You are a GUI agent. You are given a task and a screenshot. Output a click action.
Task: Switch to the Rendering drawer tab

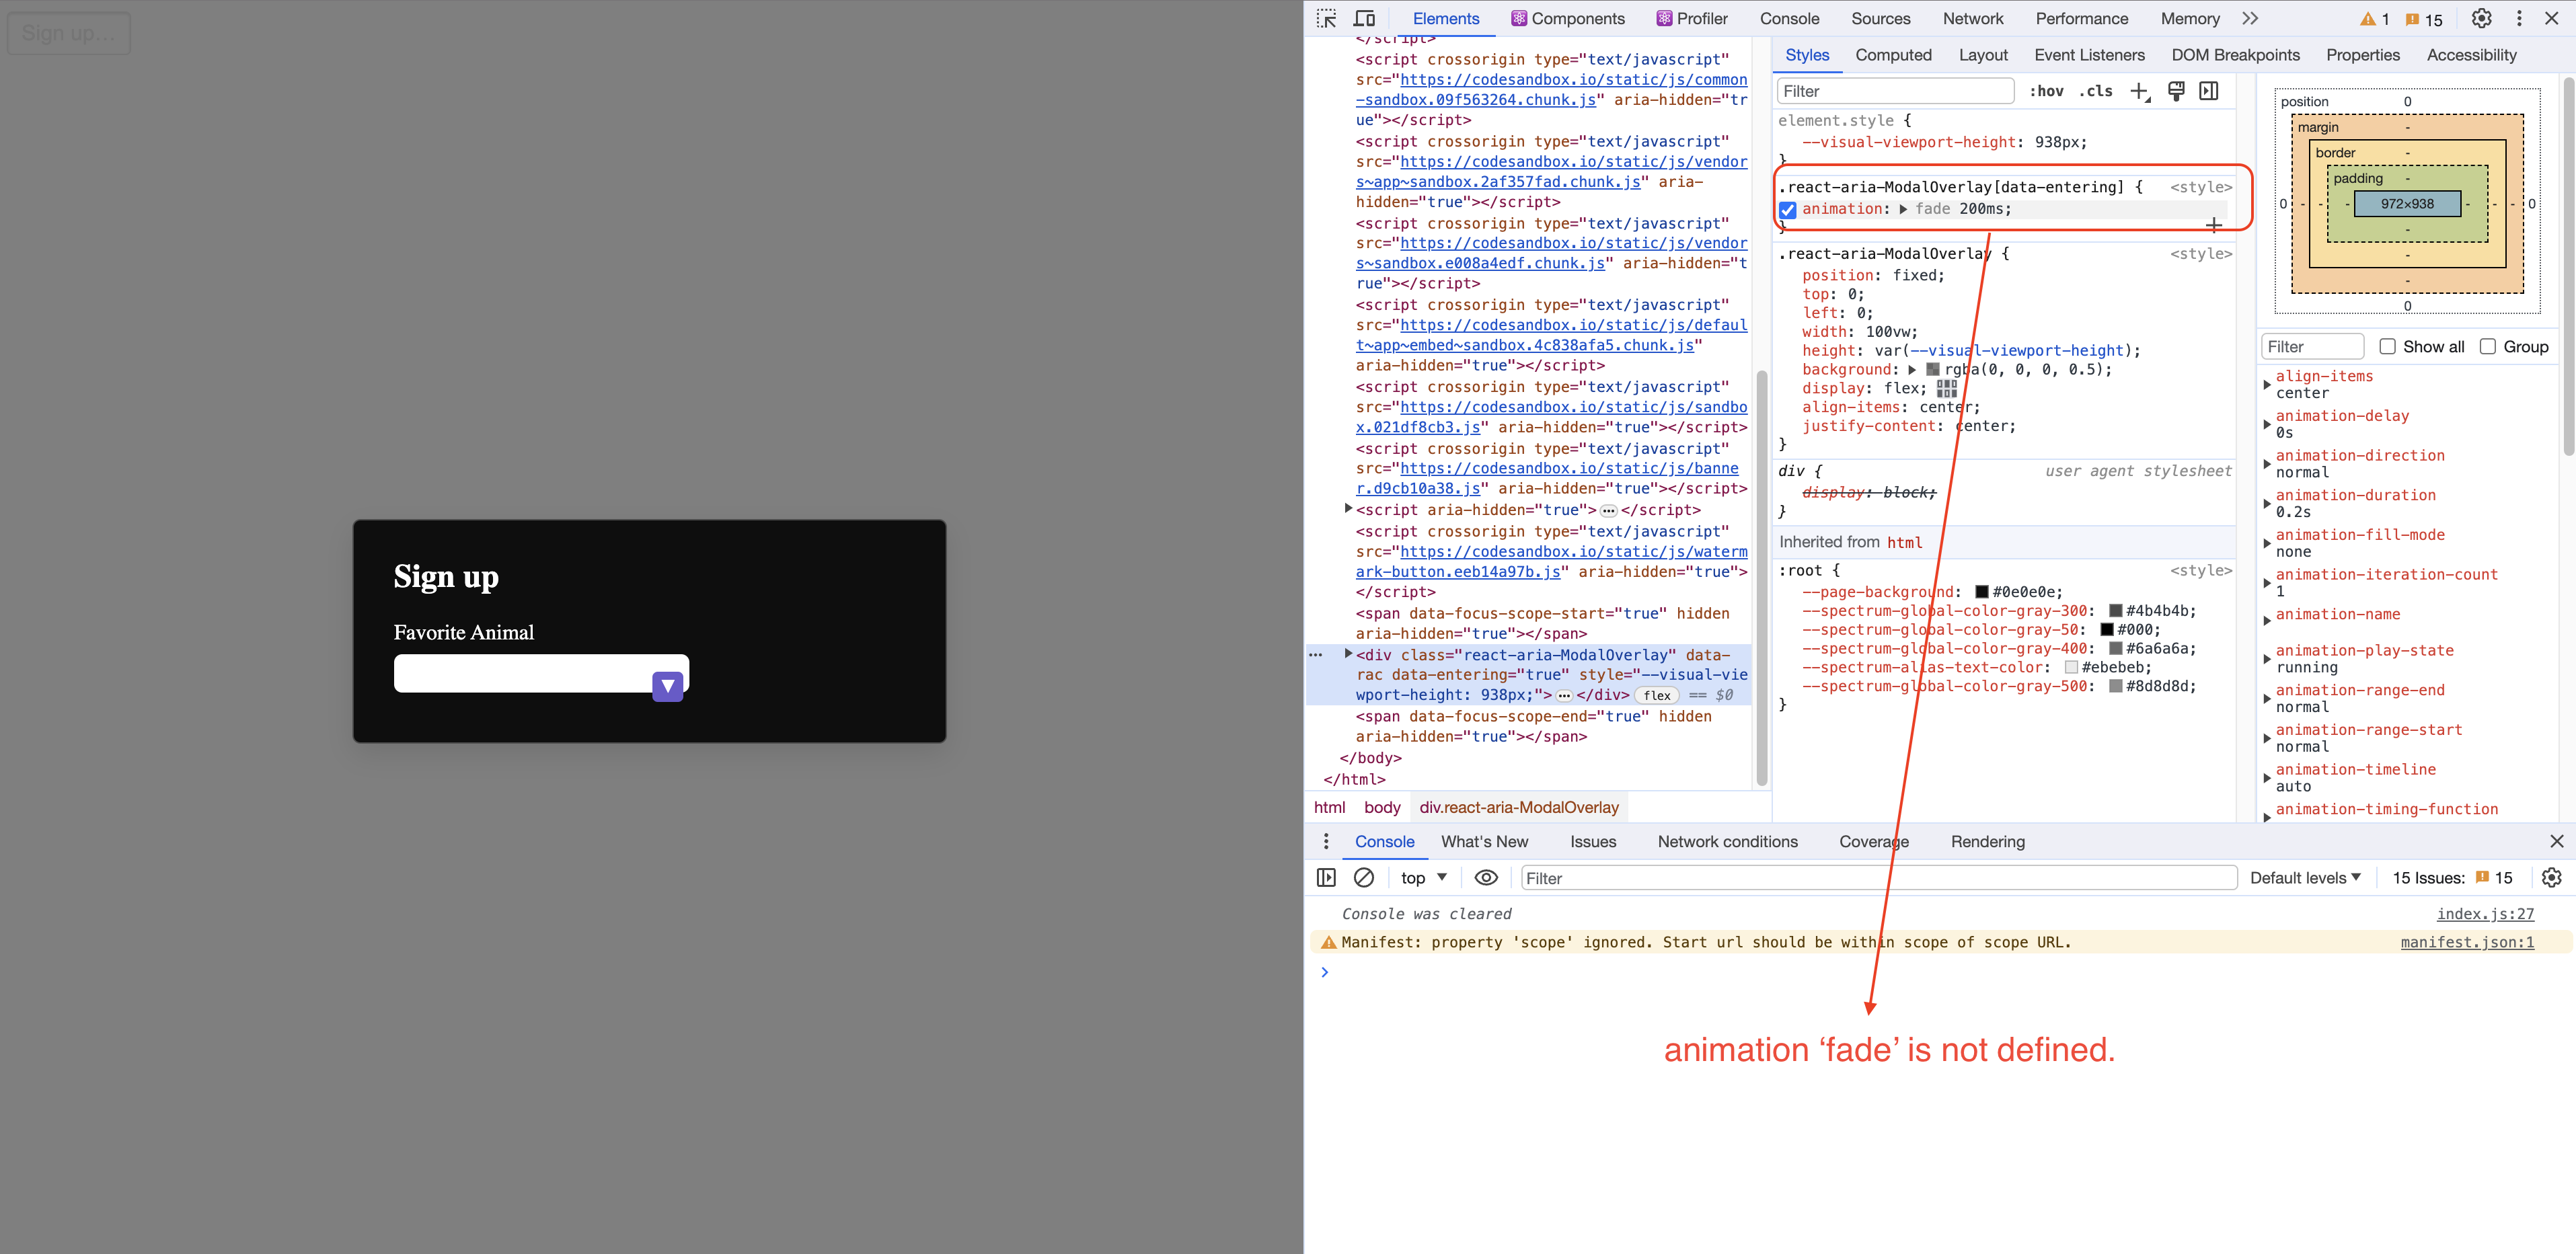click(x=1987, y=841)
